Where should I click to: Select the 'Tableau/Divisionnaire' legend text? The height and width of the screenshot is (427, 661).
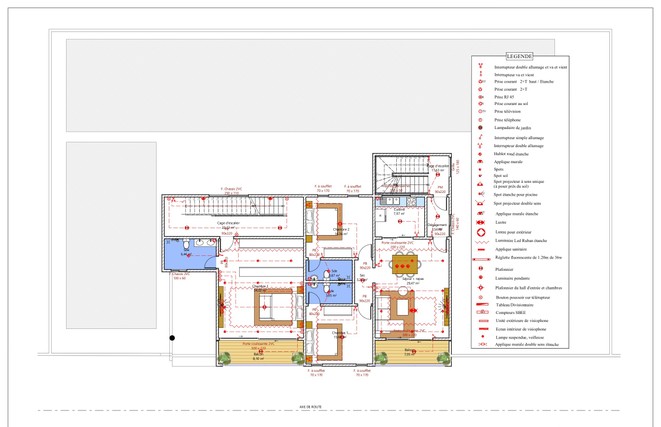click(515, 305)
